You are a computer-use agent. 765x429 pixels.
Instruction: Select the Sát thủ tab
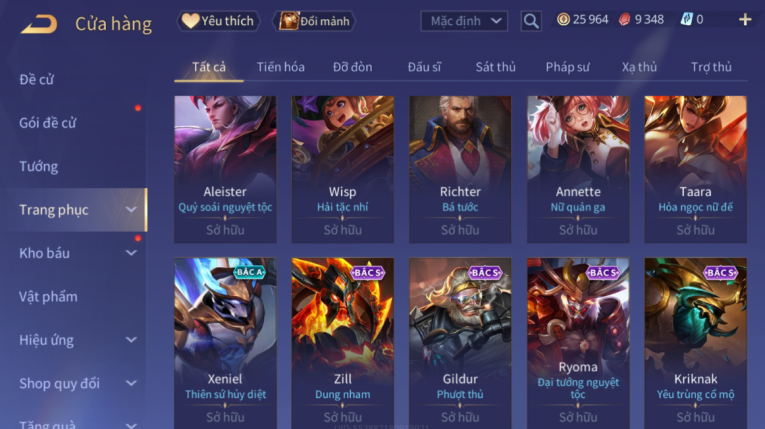pos(496,67)
